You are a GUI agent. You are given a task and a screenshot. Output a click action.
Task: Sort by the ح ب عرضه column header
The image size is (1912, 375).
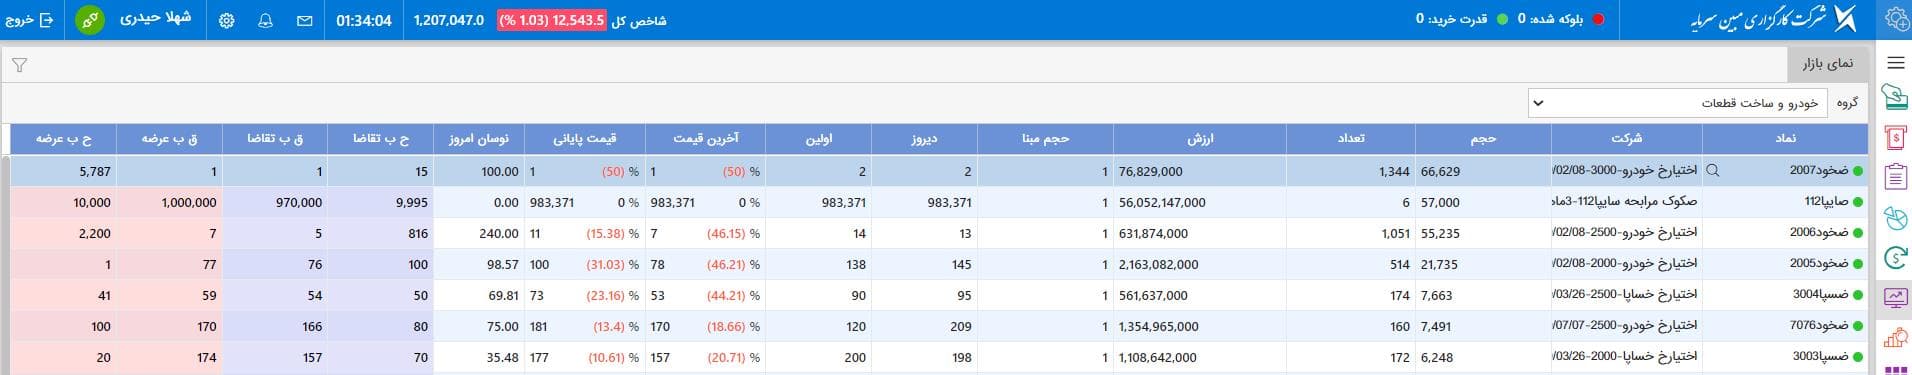click(63, 139)
